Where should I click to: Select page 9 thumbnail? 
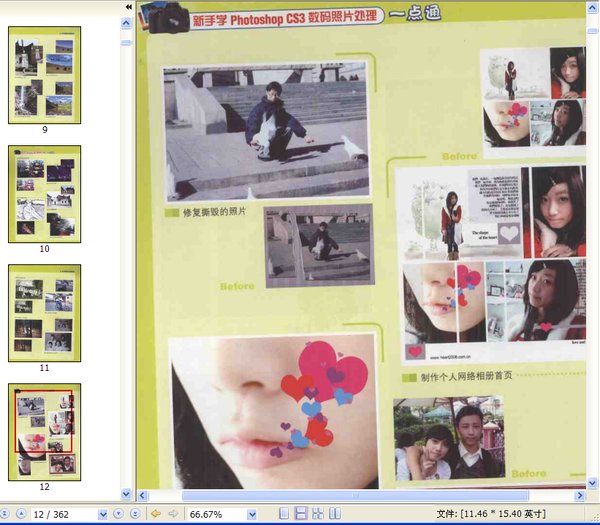click(45, 75)
